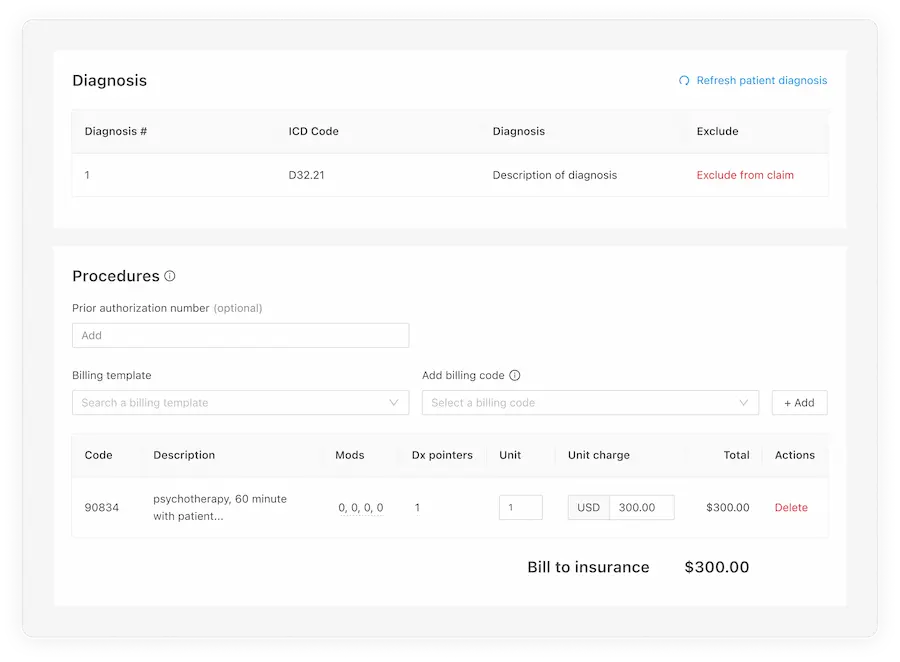The width and height of the screenshot is (900, 662).
Task: Click the Unit field for code 90834
Action: (520, 507)
